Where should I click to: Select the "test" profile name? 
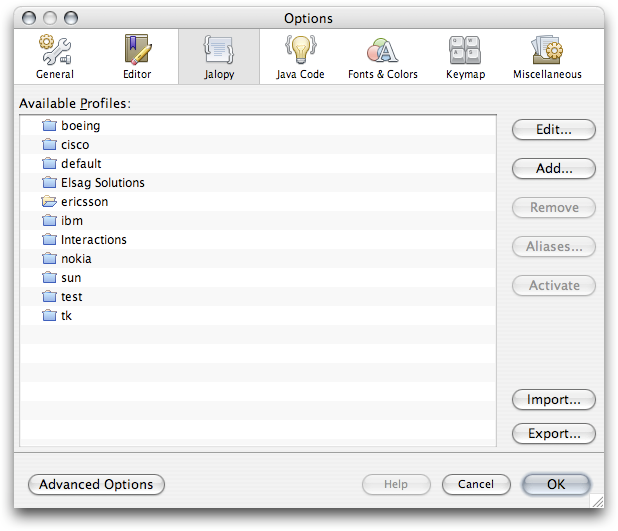pos(72,297)
